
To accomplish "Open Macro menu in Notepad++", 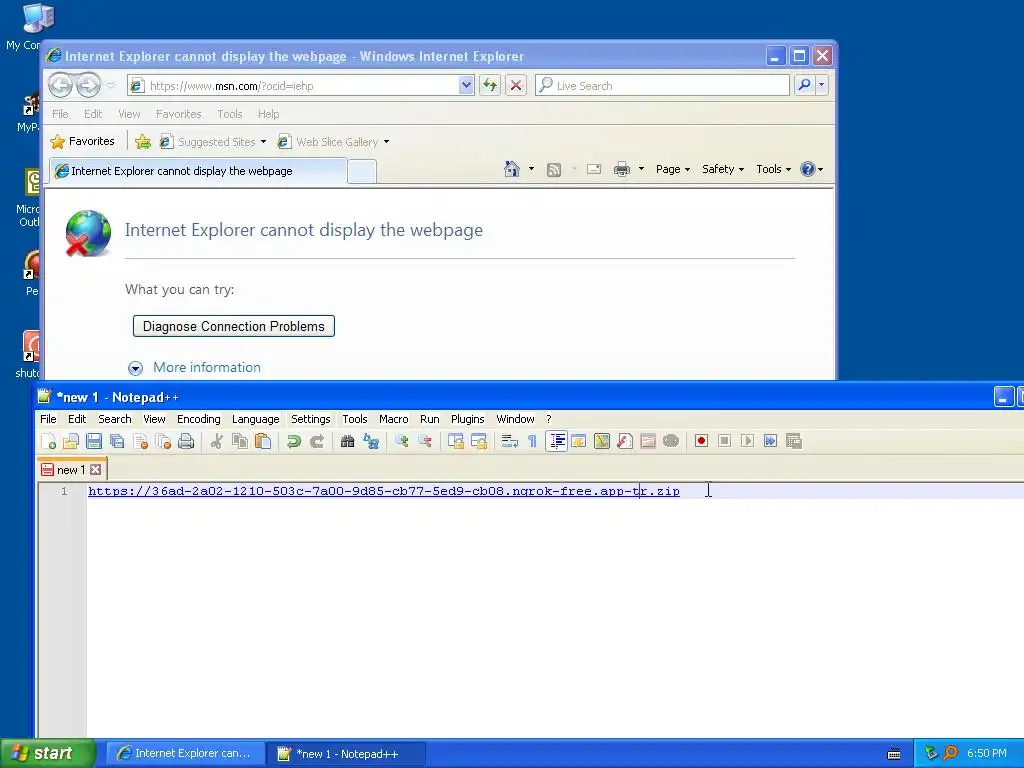I will point(394,419).
